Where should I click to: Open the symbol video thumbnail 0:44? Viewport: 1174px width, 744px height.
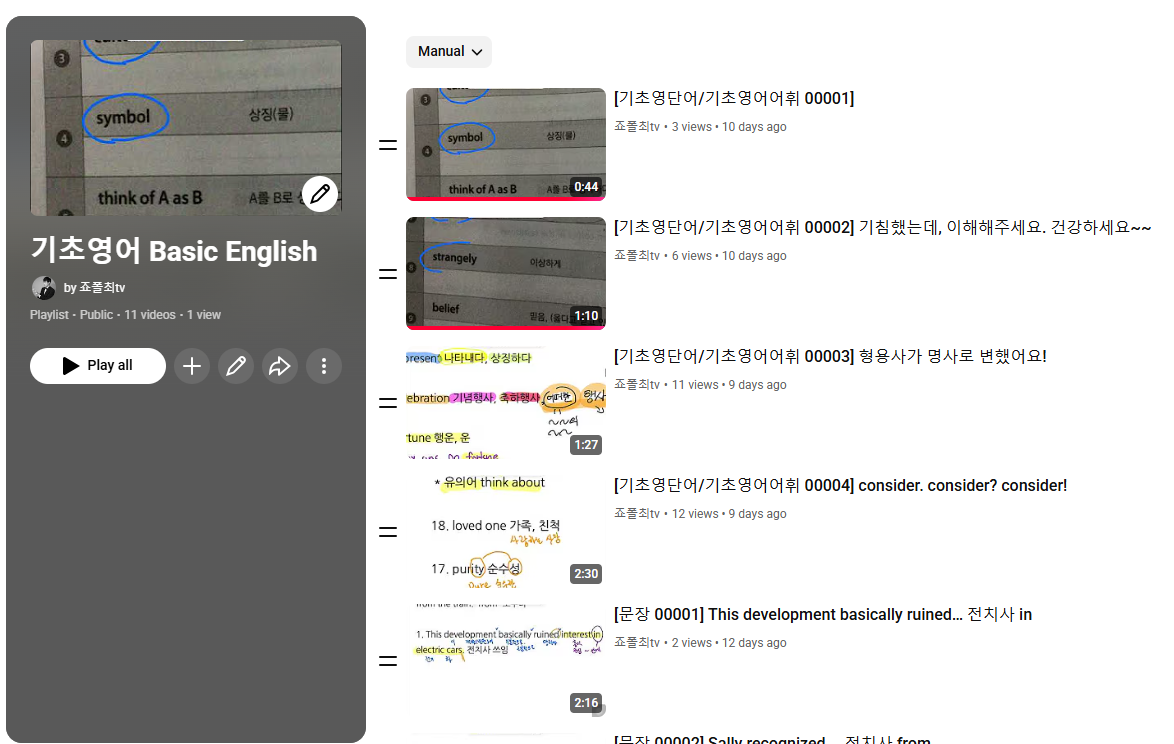[506, 145]
